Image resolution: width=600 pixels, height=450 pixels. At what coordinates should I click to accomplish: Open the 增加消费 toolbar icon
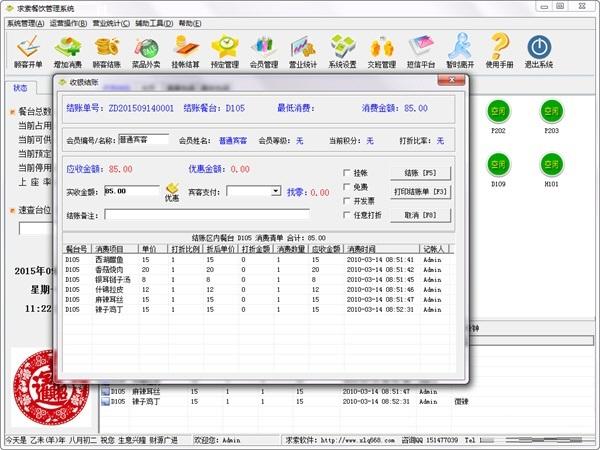coord(68,48)
